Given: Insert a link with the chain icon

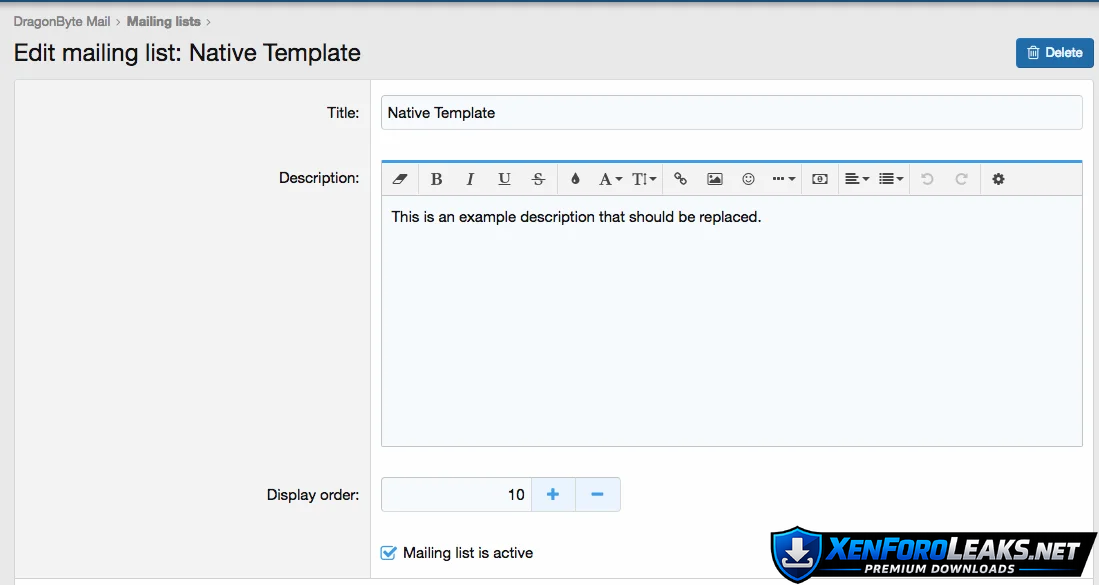Looking at the screenshot, I should point(680,179).
